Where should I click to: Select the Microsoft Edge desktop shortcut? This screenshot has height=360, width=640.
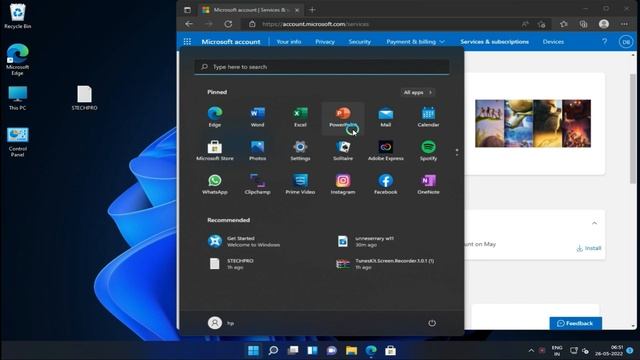pyautogui.click(x=18, y=60)
